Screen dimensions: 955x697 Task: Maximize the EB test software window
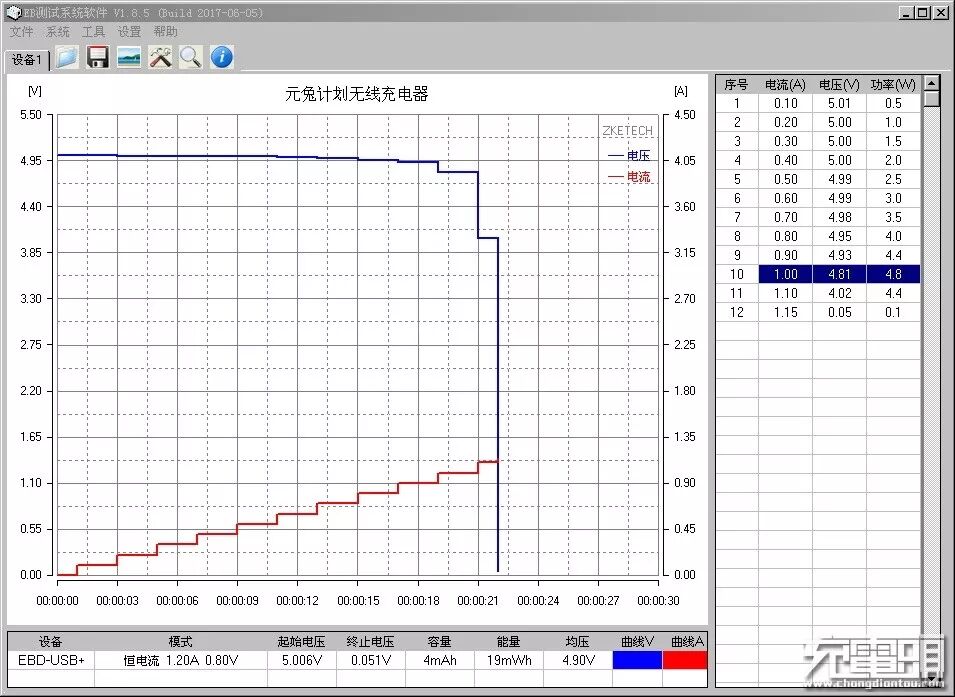(x=923, y=12)
